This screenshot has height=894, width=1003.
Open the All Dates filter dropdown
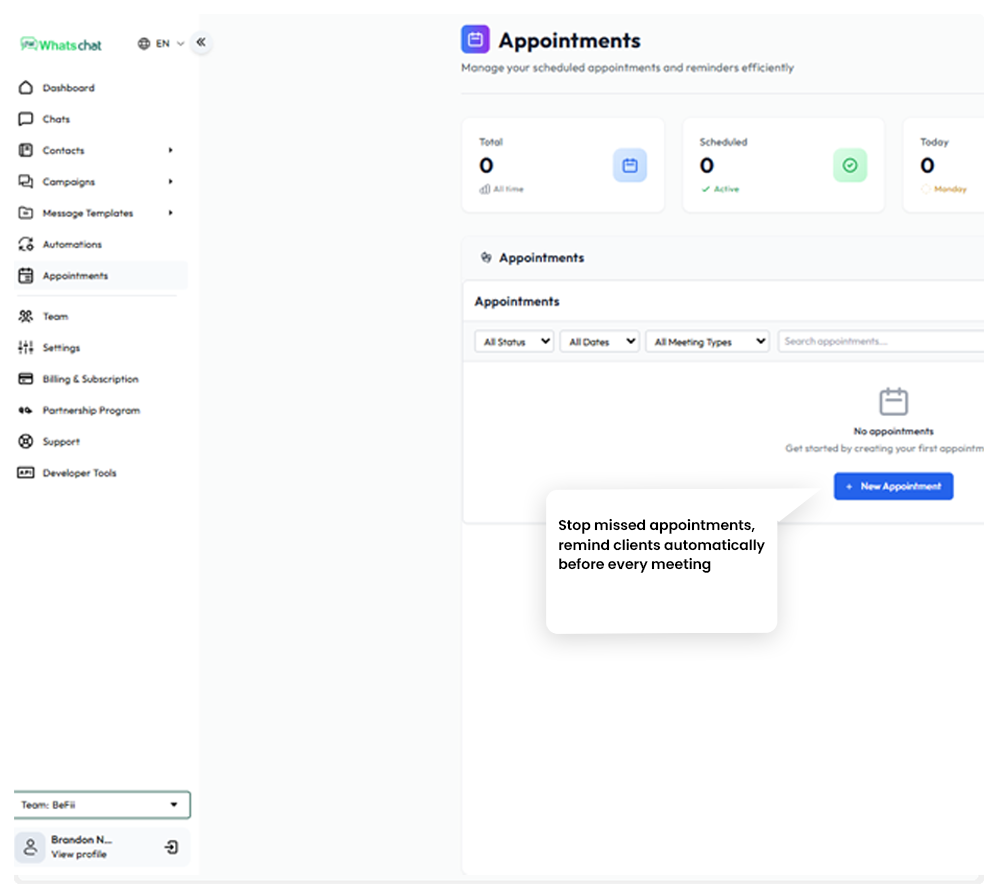click(601, 342)
